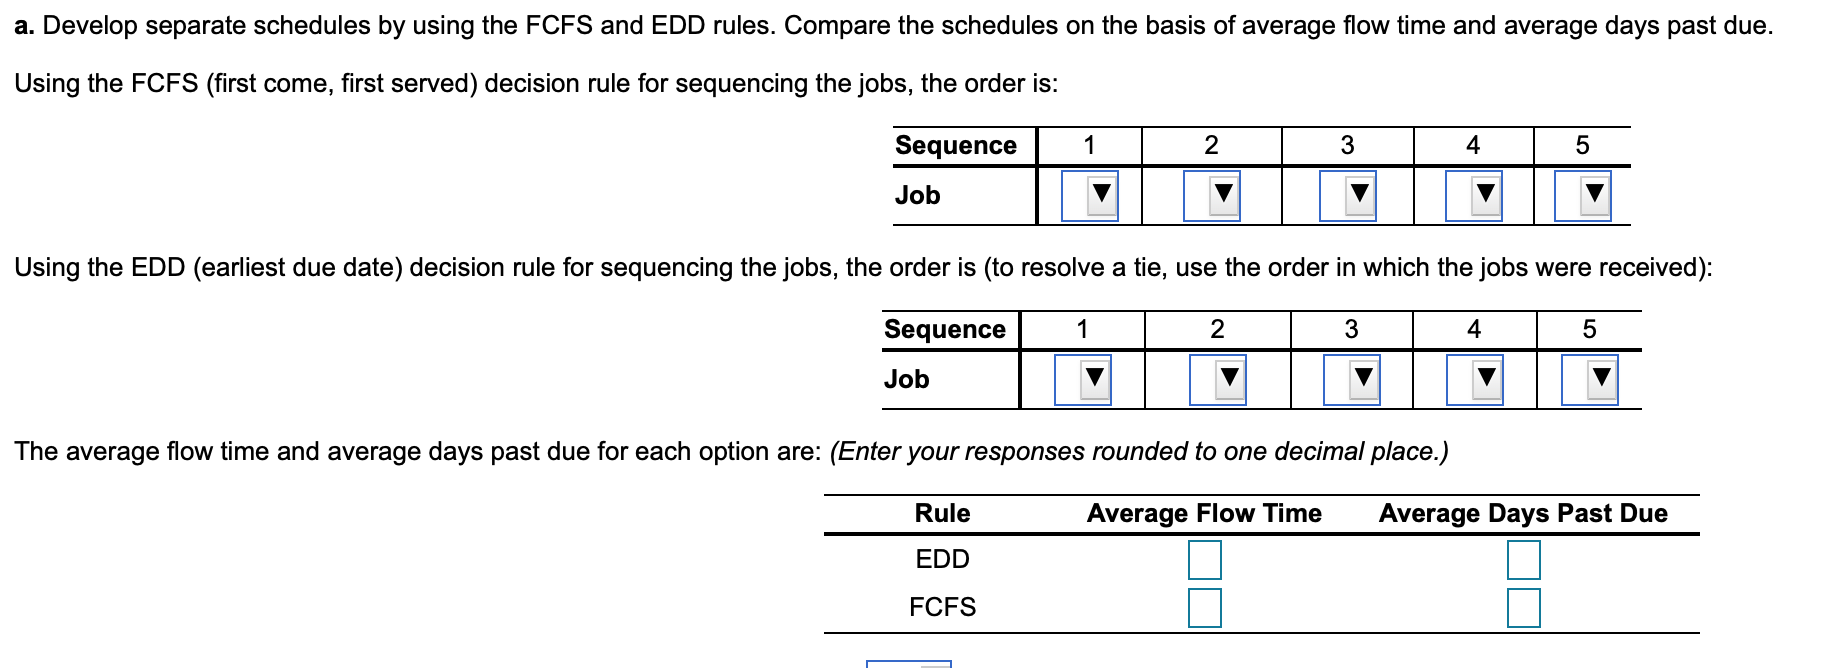Viewport: 1838px width, 668px height.
Task: Select the FCFS Average Flow Time input box
Action: coord(1205,606)
